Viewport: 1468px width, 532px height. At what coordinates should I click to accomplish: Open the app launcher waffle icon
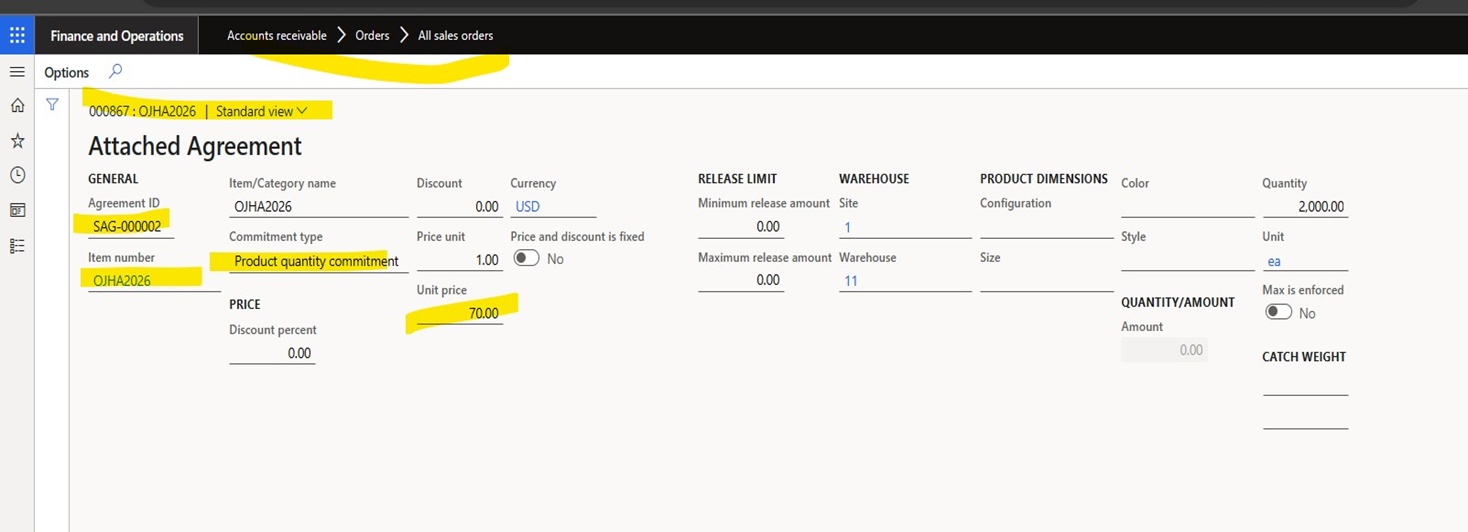(17, 36)
